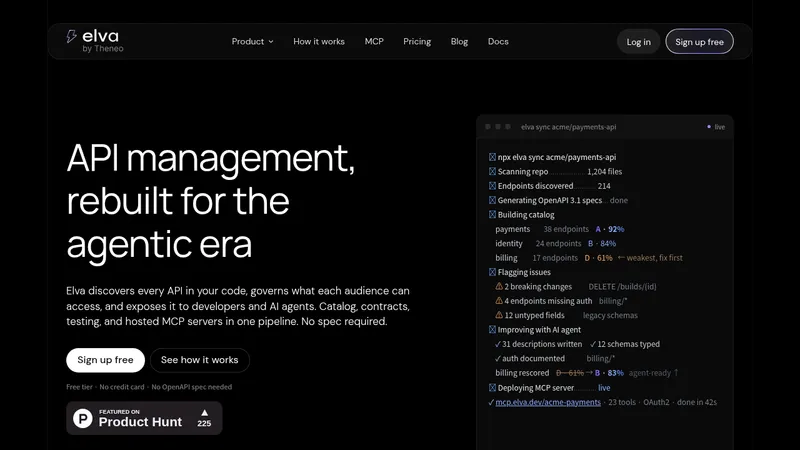The height and width of the screenshot is (450, 800).
Task: Open the MCP nav item
Action: point(374,42)
